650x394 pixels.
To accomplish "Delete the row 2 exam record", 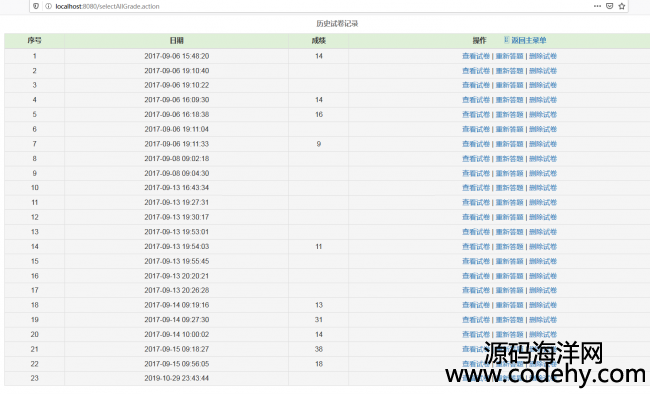I will 543,71.
